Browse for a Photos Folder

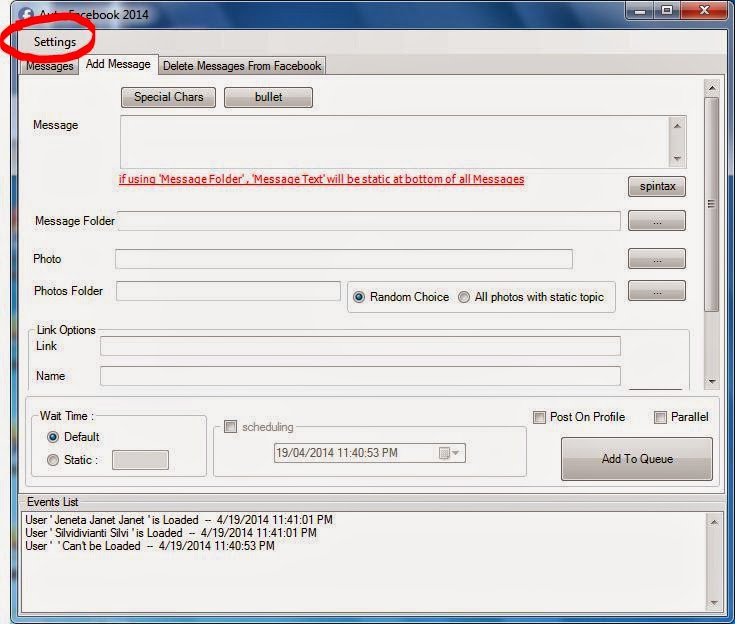coord(657,291)
